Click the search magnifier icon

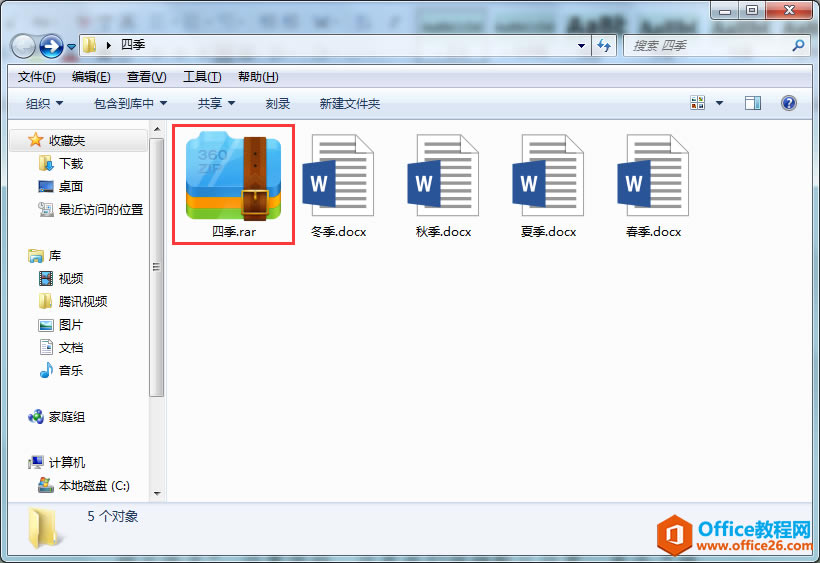coord(798,46)
